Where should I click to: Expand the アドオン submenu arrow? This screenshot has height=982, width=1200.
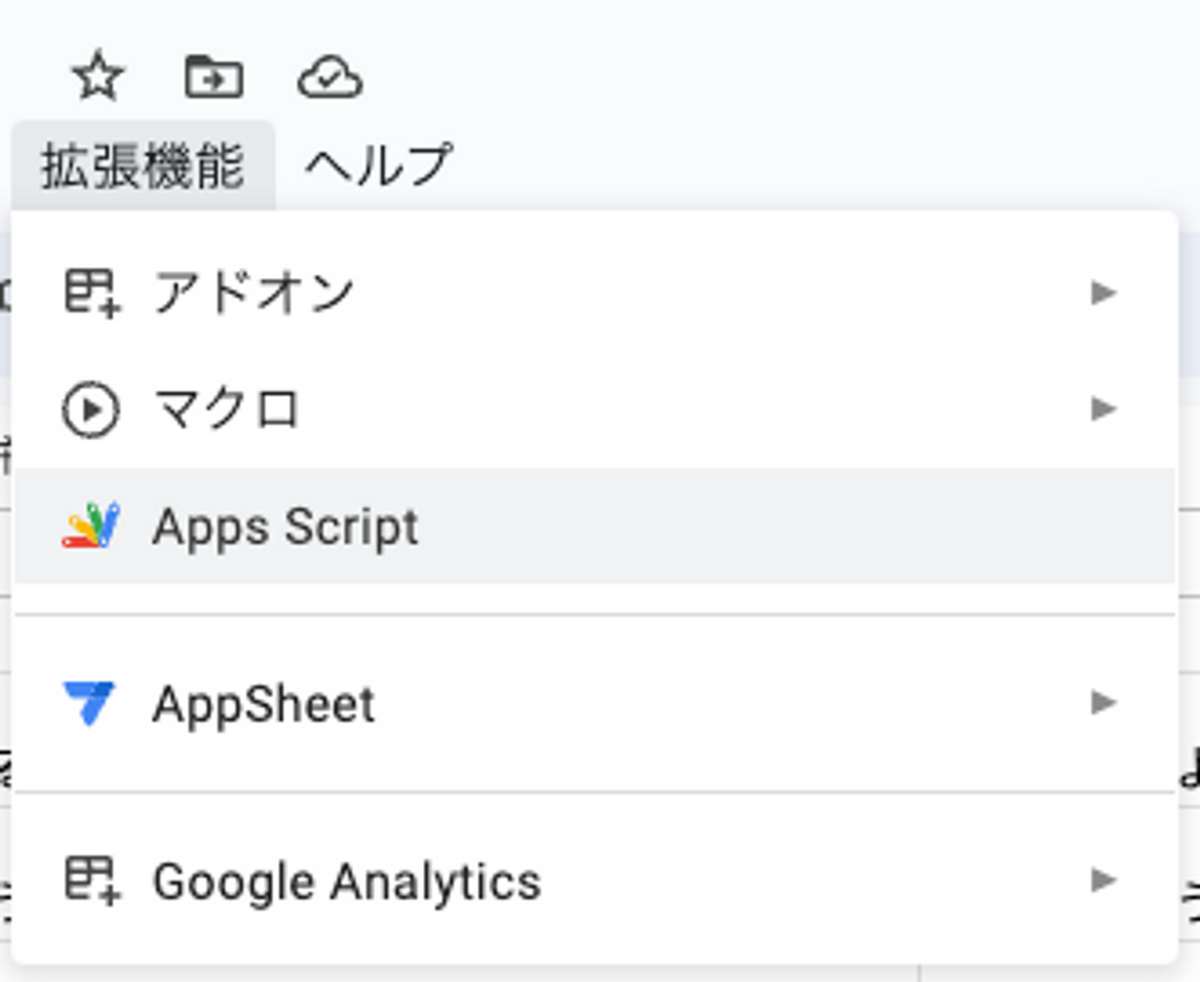[x=1104, y=293]
